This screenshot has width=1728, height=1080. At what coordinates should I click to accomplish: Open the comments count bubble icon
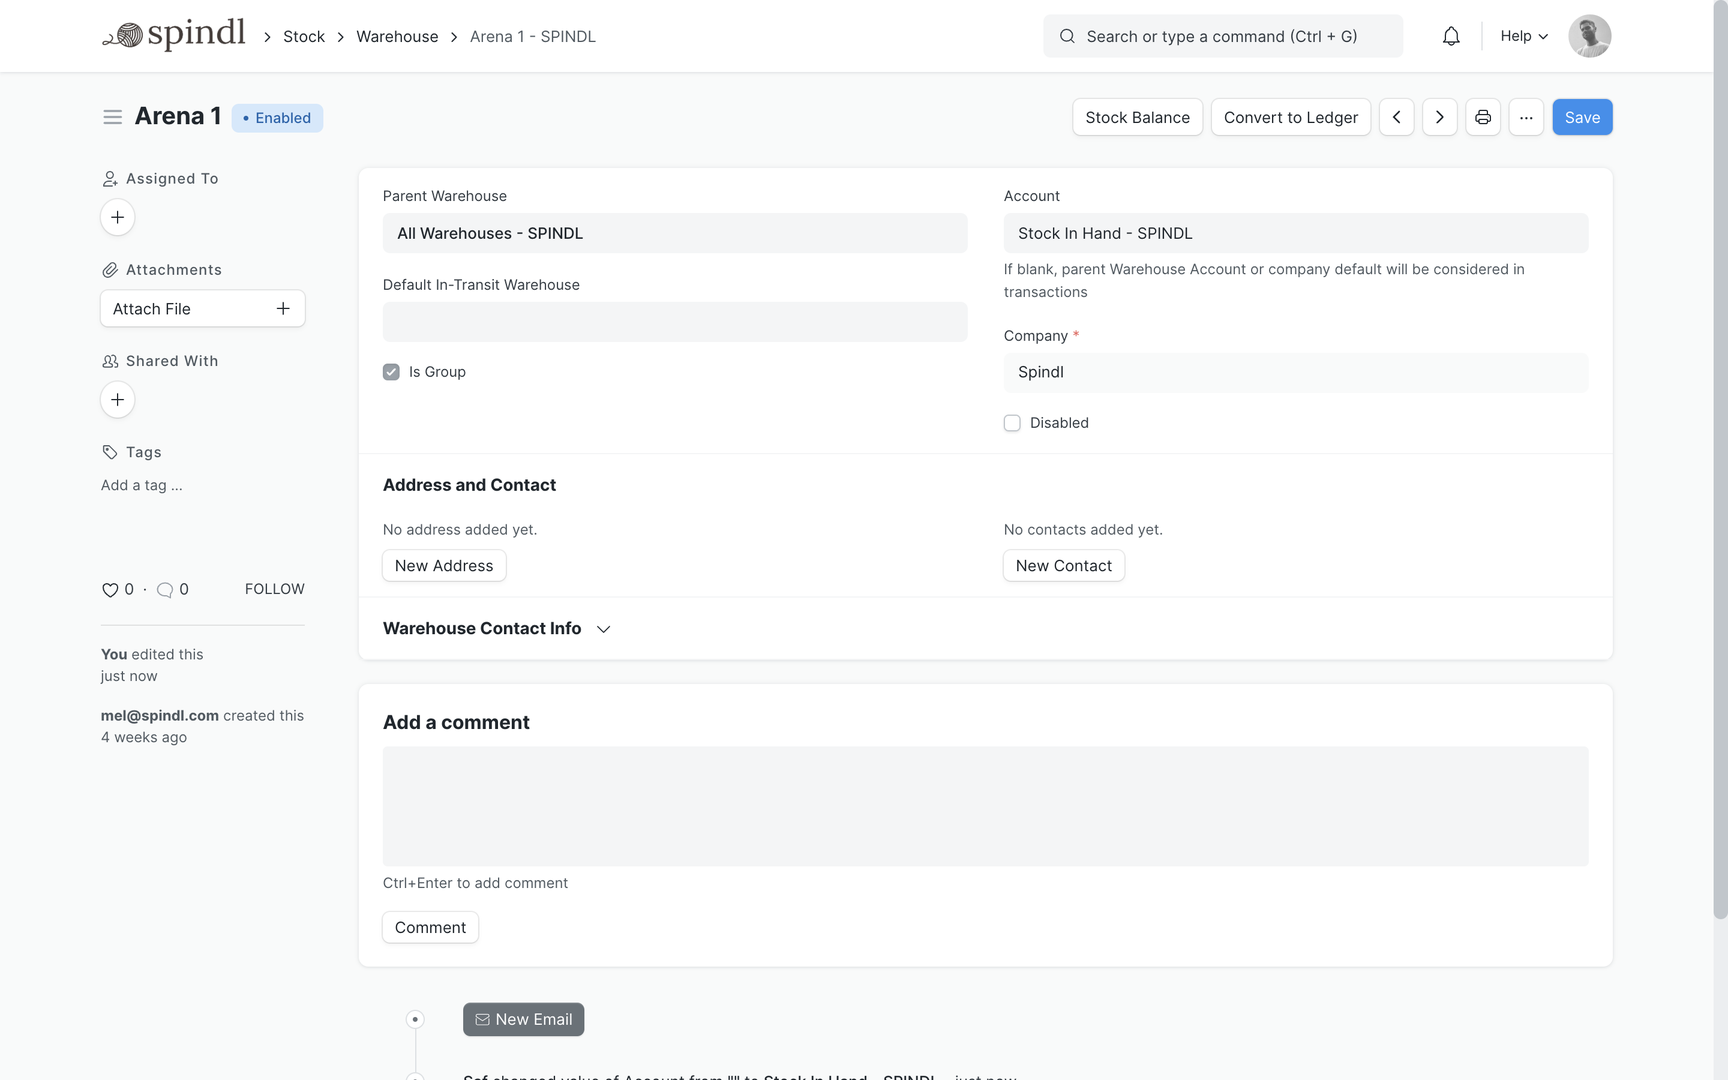point(165,590)
